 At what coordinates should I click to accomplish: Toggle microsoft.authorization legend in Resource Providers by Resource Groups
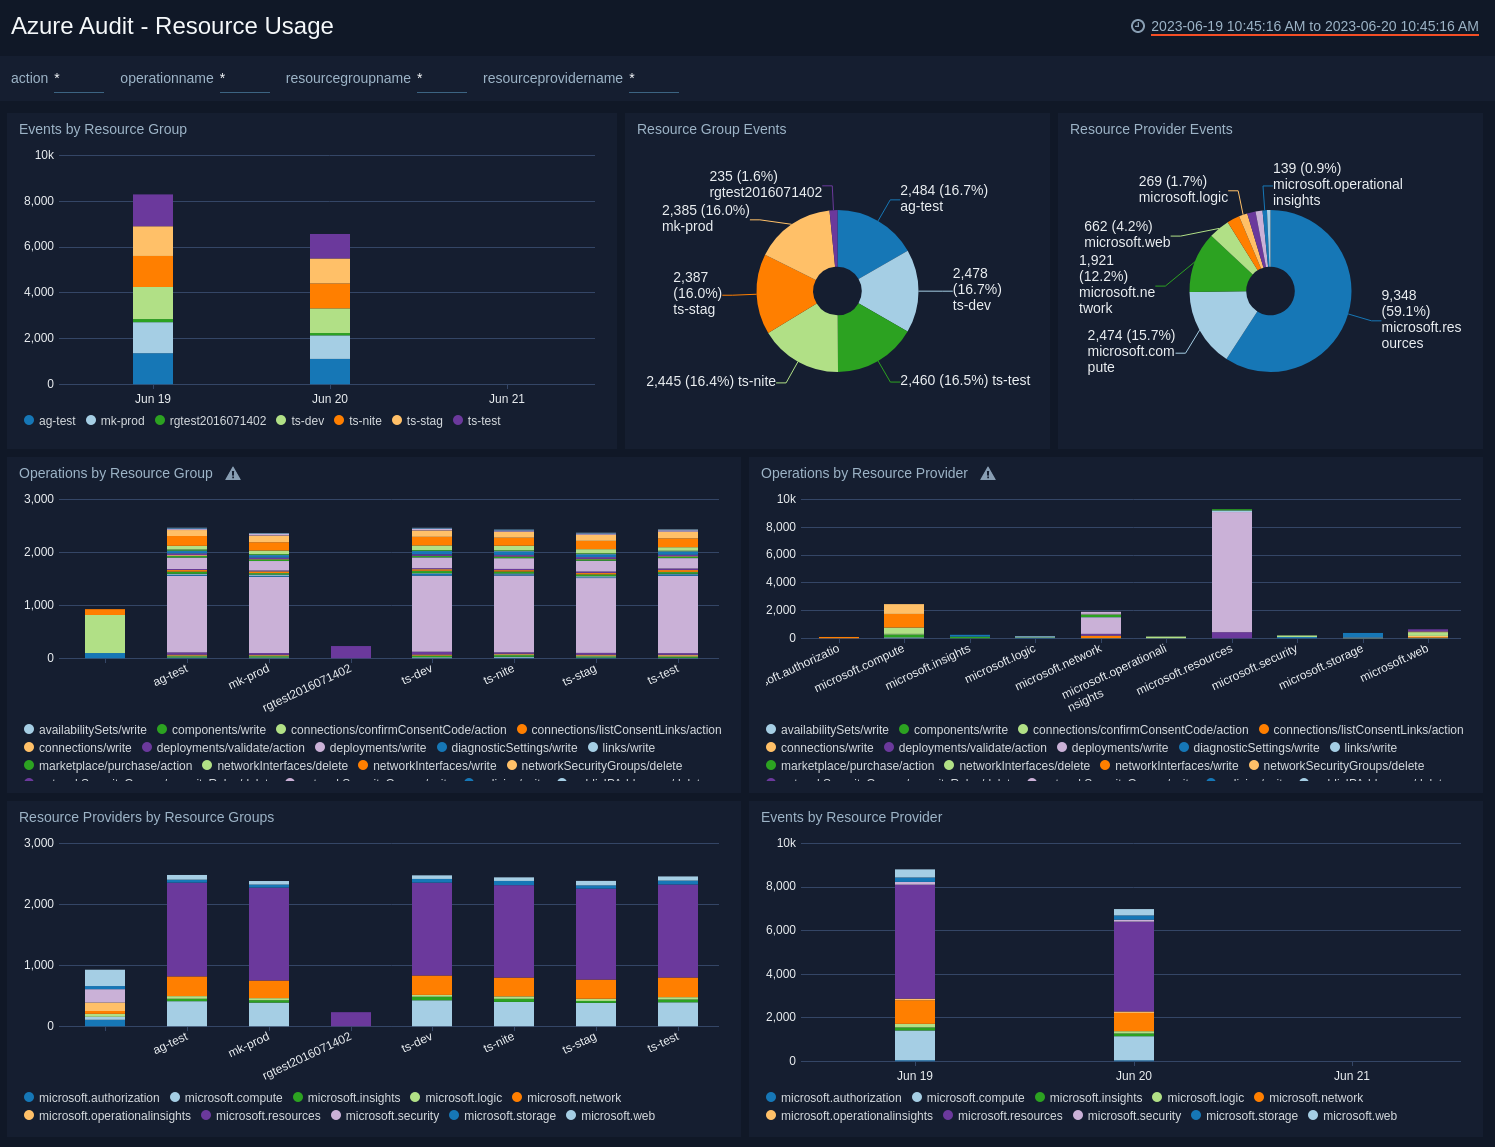(x=92, y=1098)
